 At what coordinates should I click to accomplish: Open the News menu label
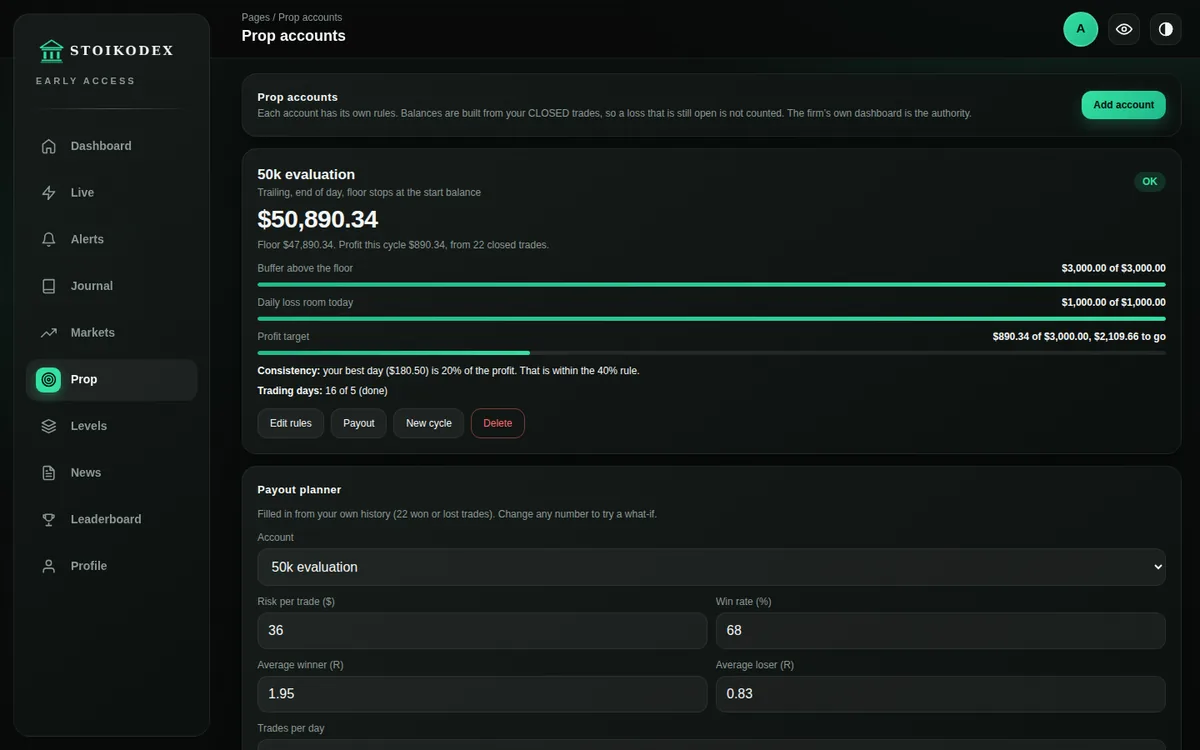click(85, 473)
